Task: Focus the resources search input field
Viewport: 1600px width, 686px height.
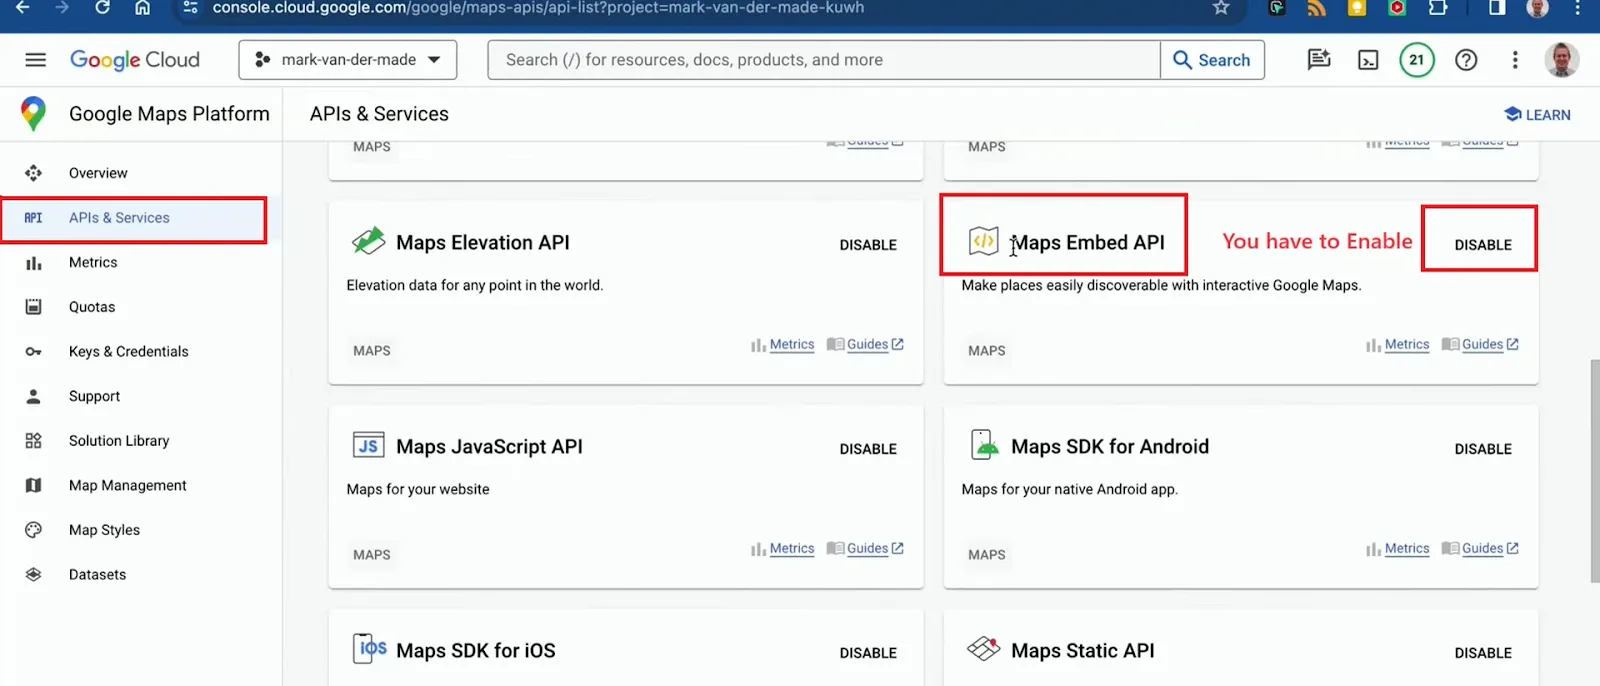Action: coord(824,60)
